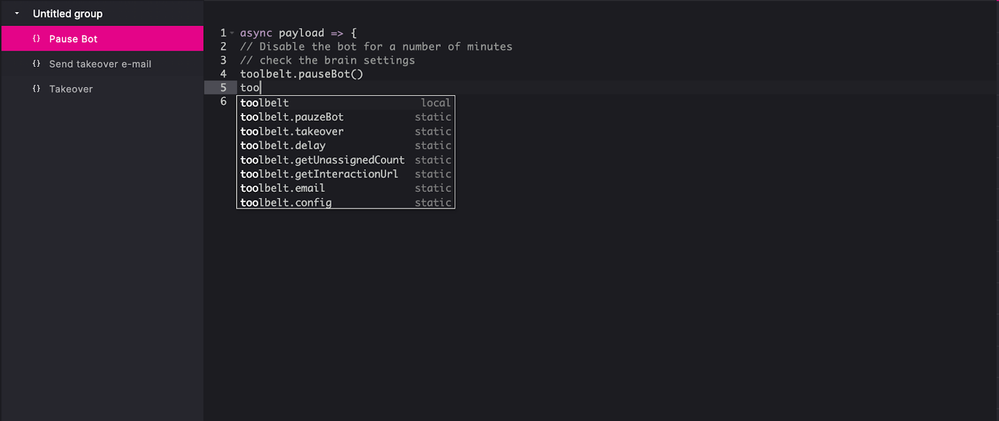This screenshot has width=999, height=421.
Task: Insert toolbelt.config from autocomplete list
Action: click(x=345, y=203)
